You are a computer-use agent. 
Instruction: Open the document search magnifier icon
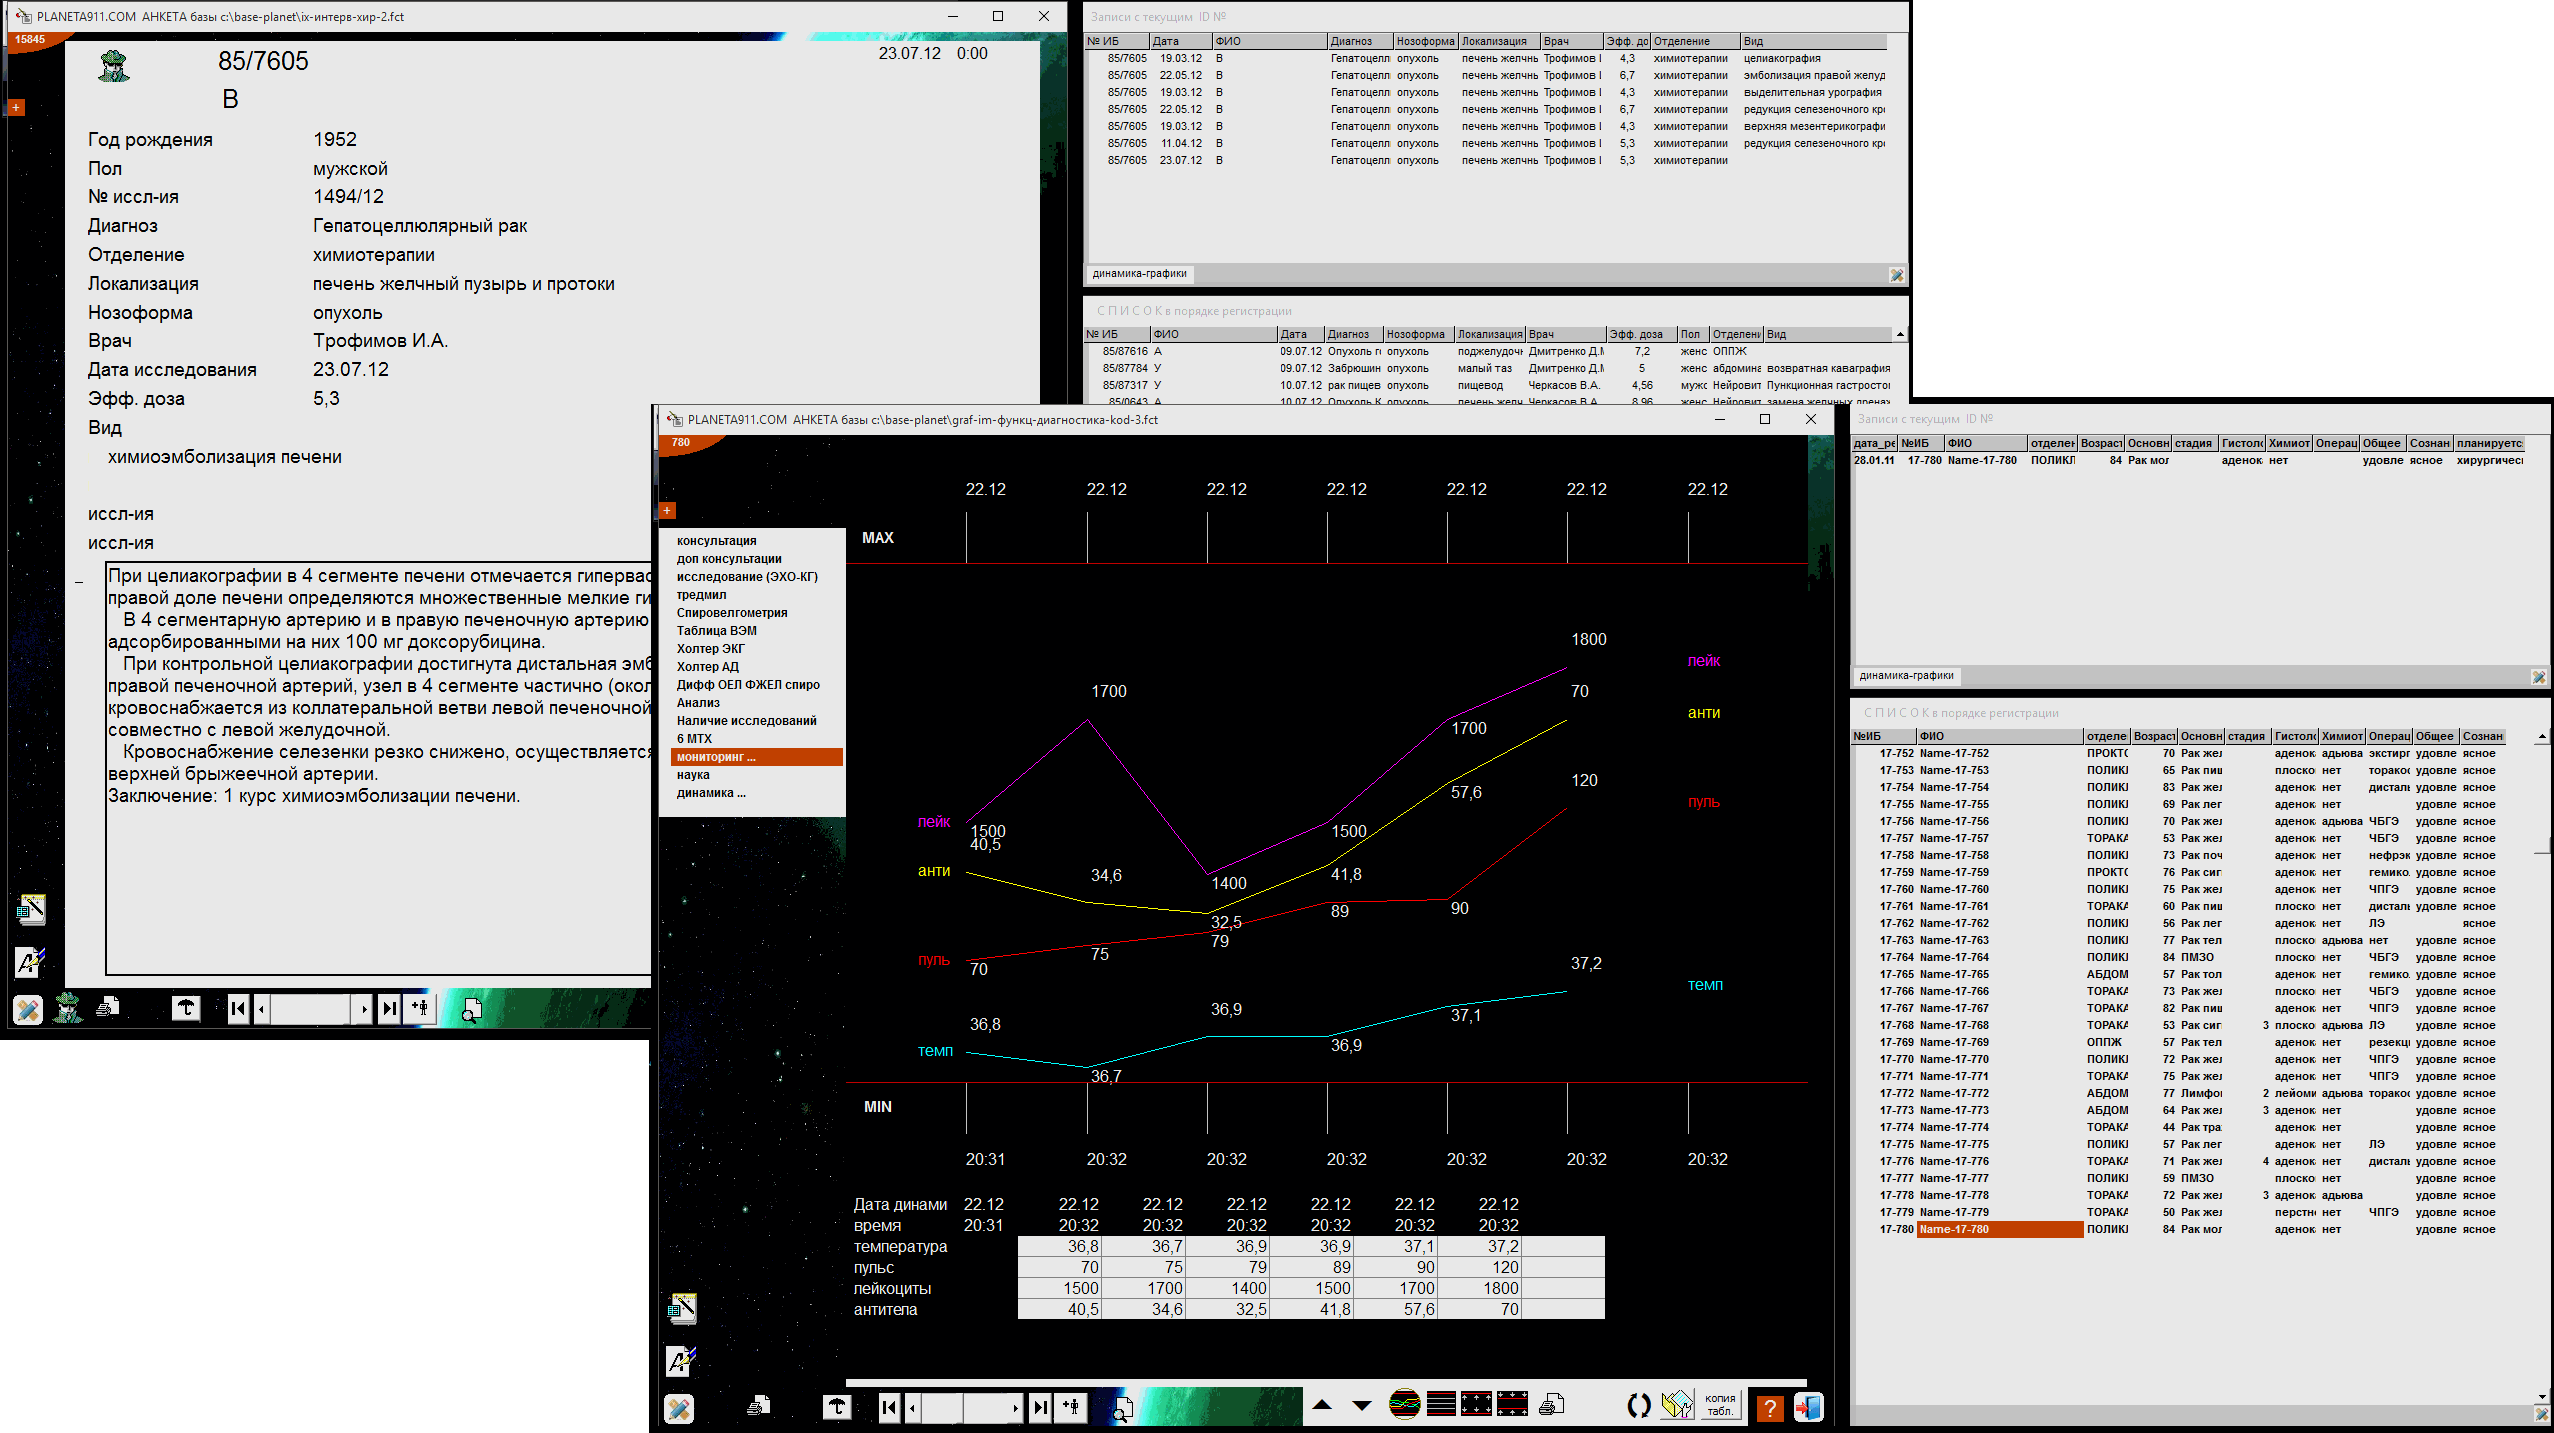(1123, 1408)
